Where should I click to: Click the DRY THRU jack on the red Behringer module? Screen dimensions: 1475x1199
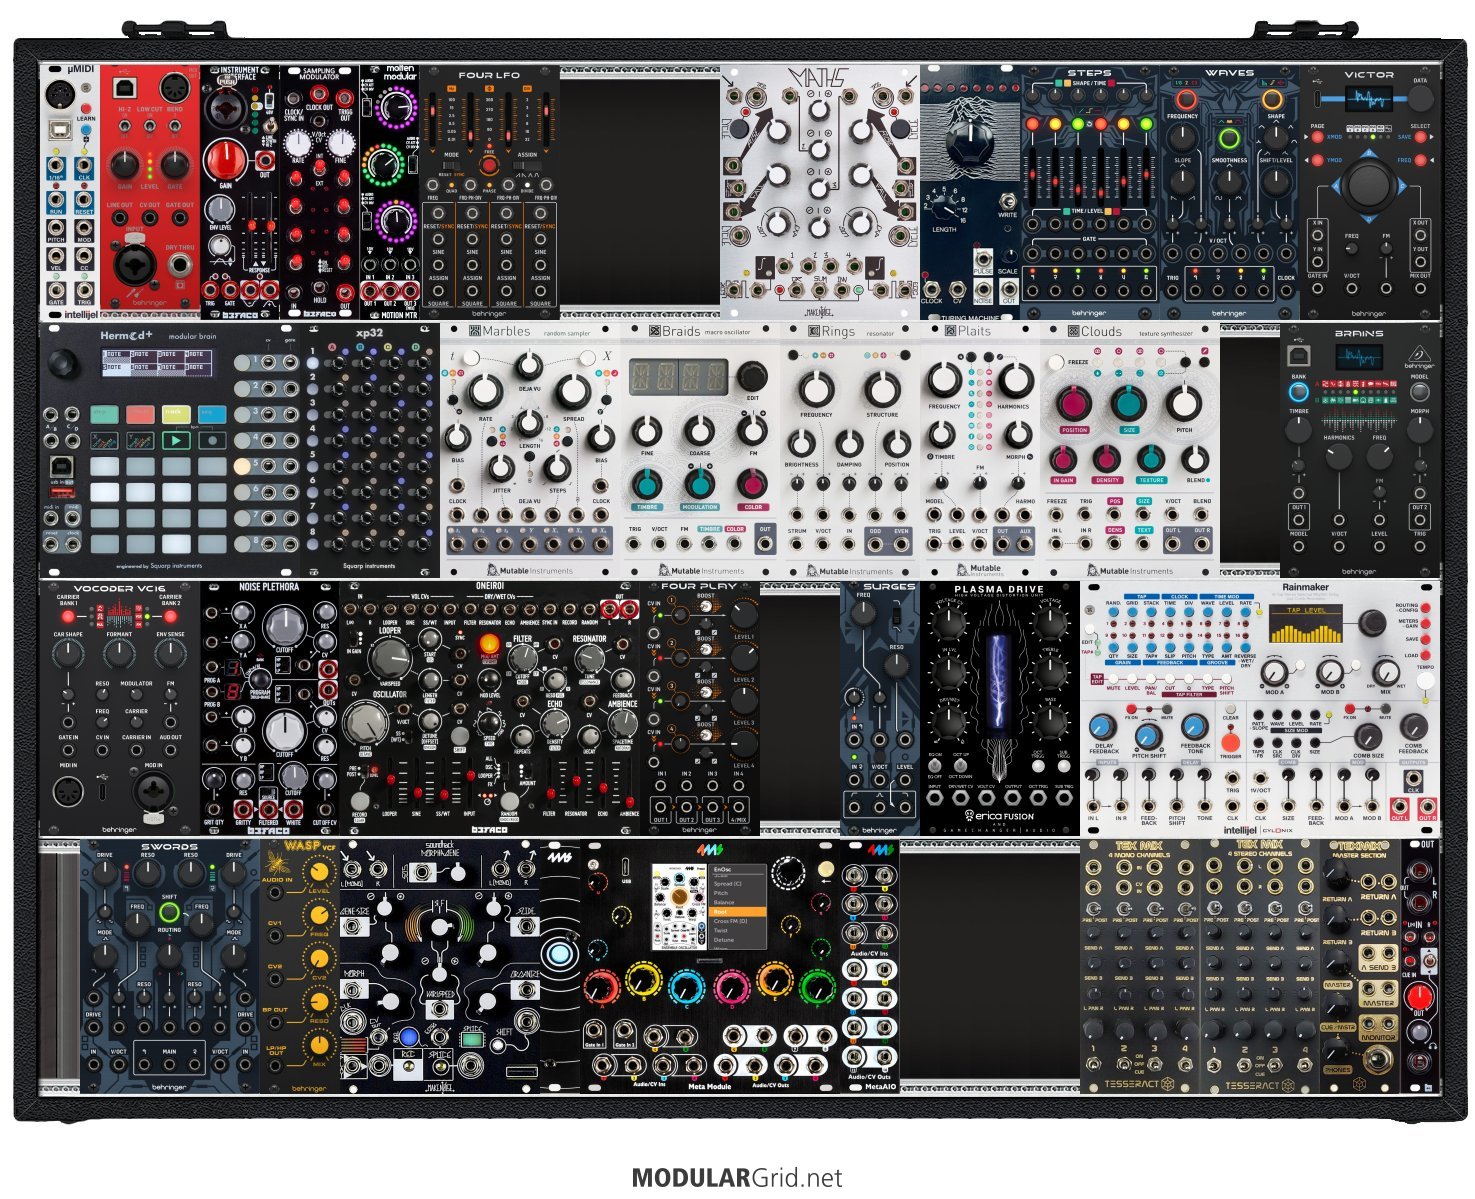coord(181,265)
